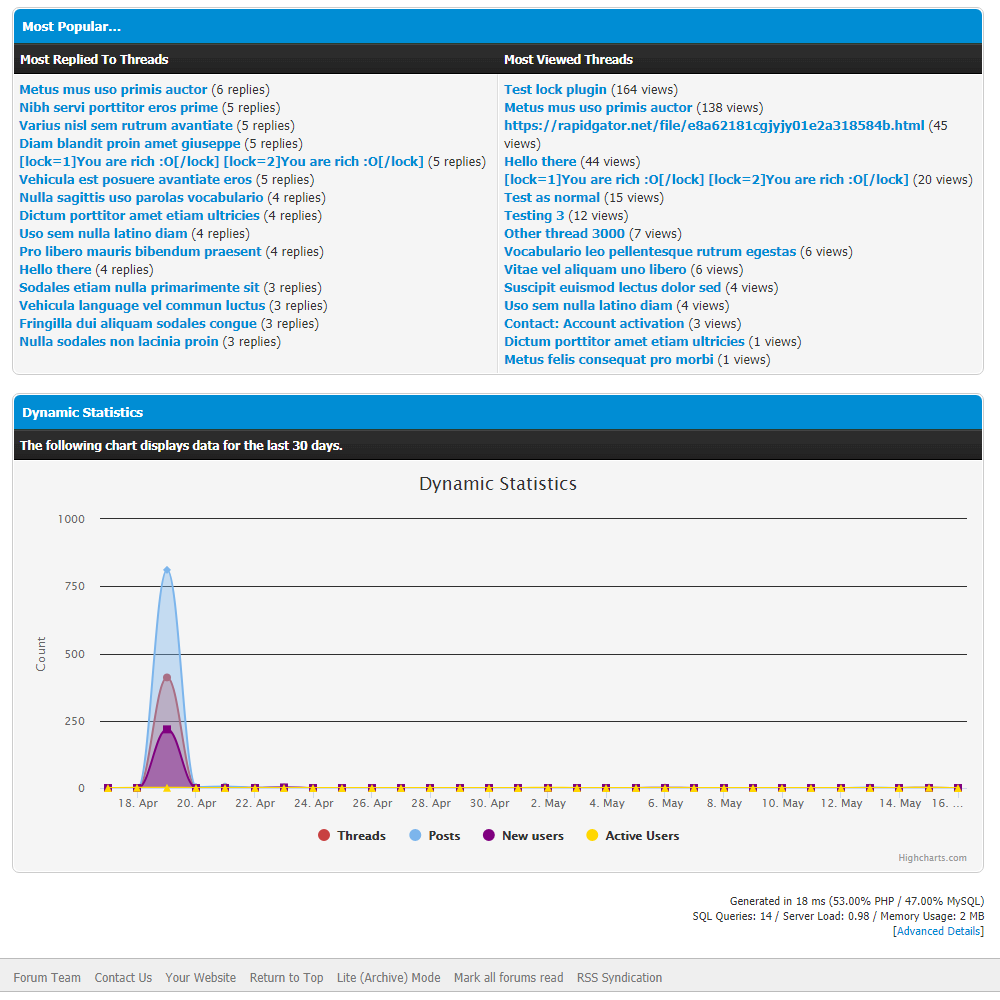Viewport: 1000px width, 1000px height.
Task: Go to Forum Team footer link
Action: 47,978
